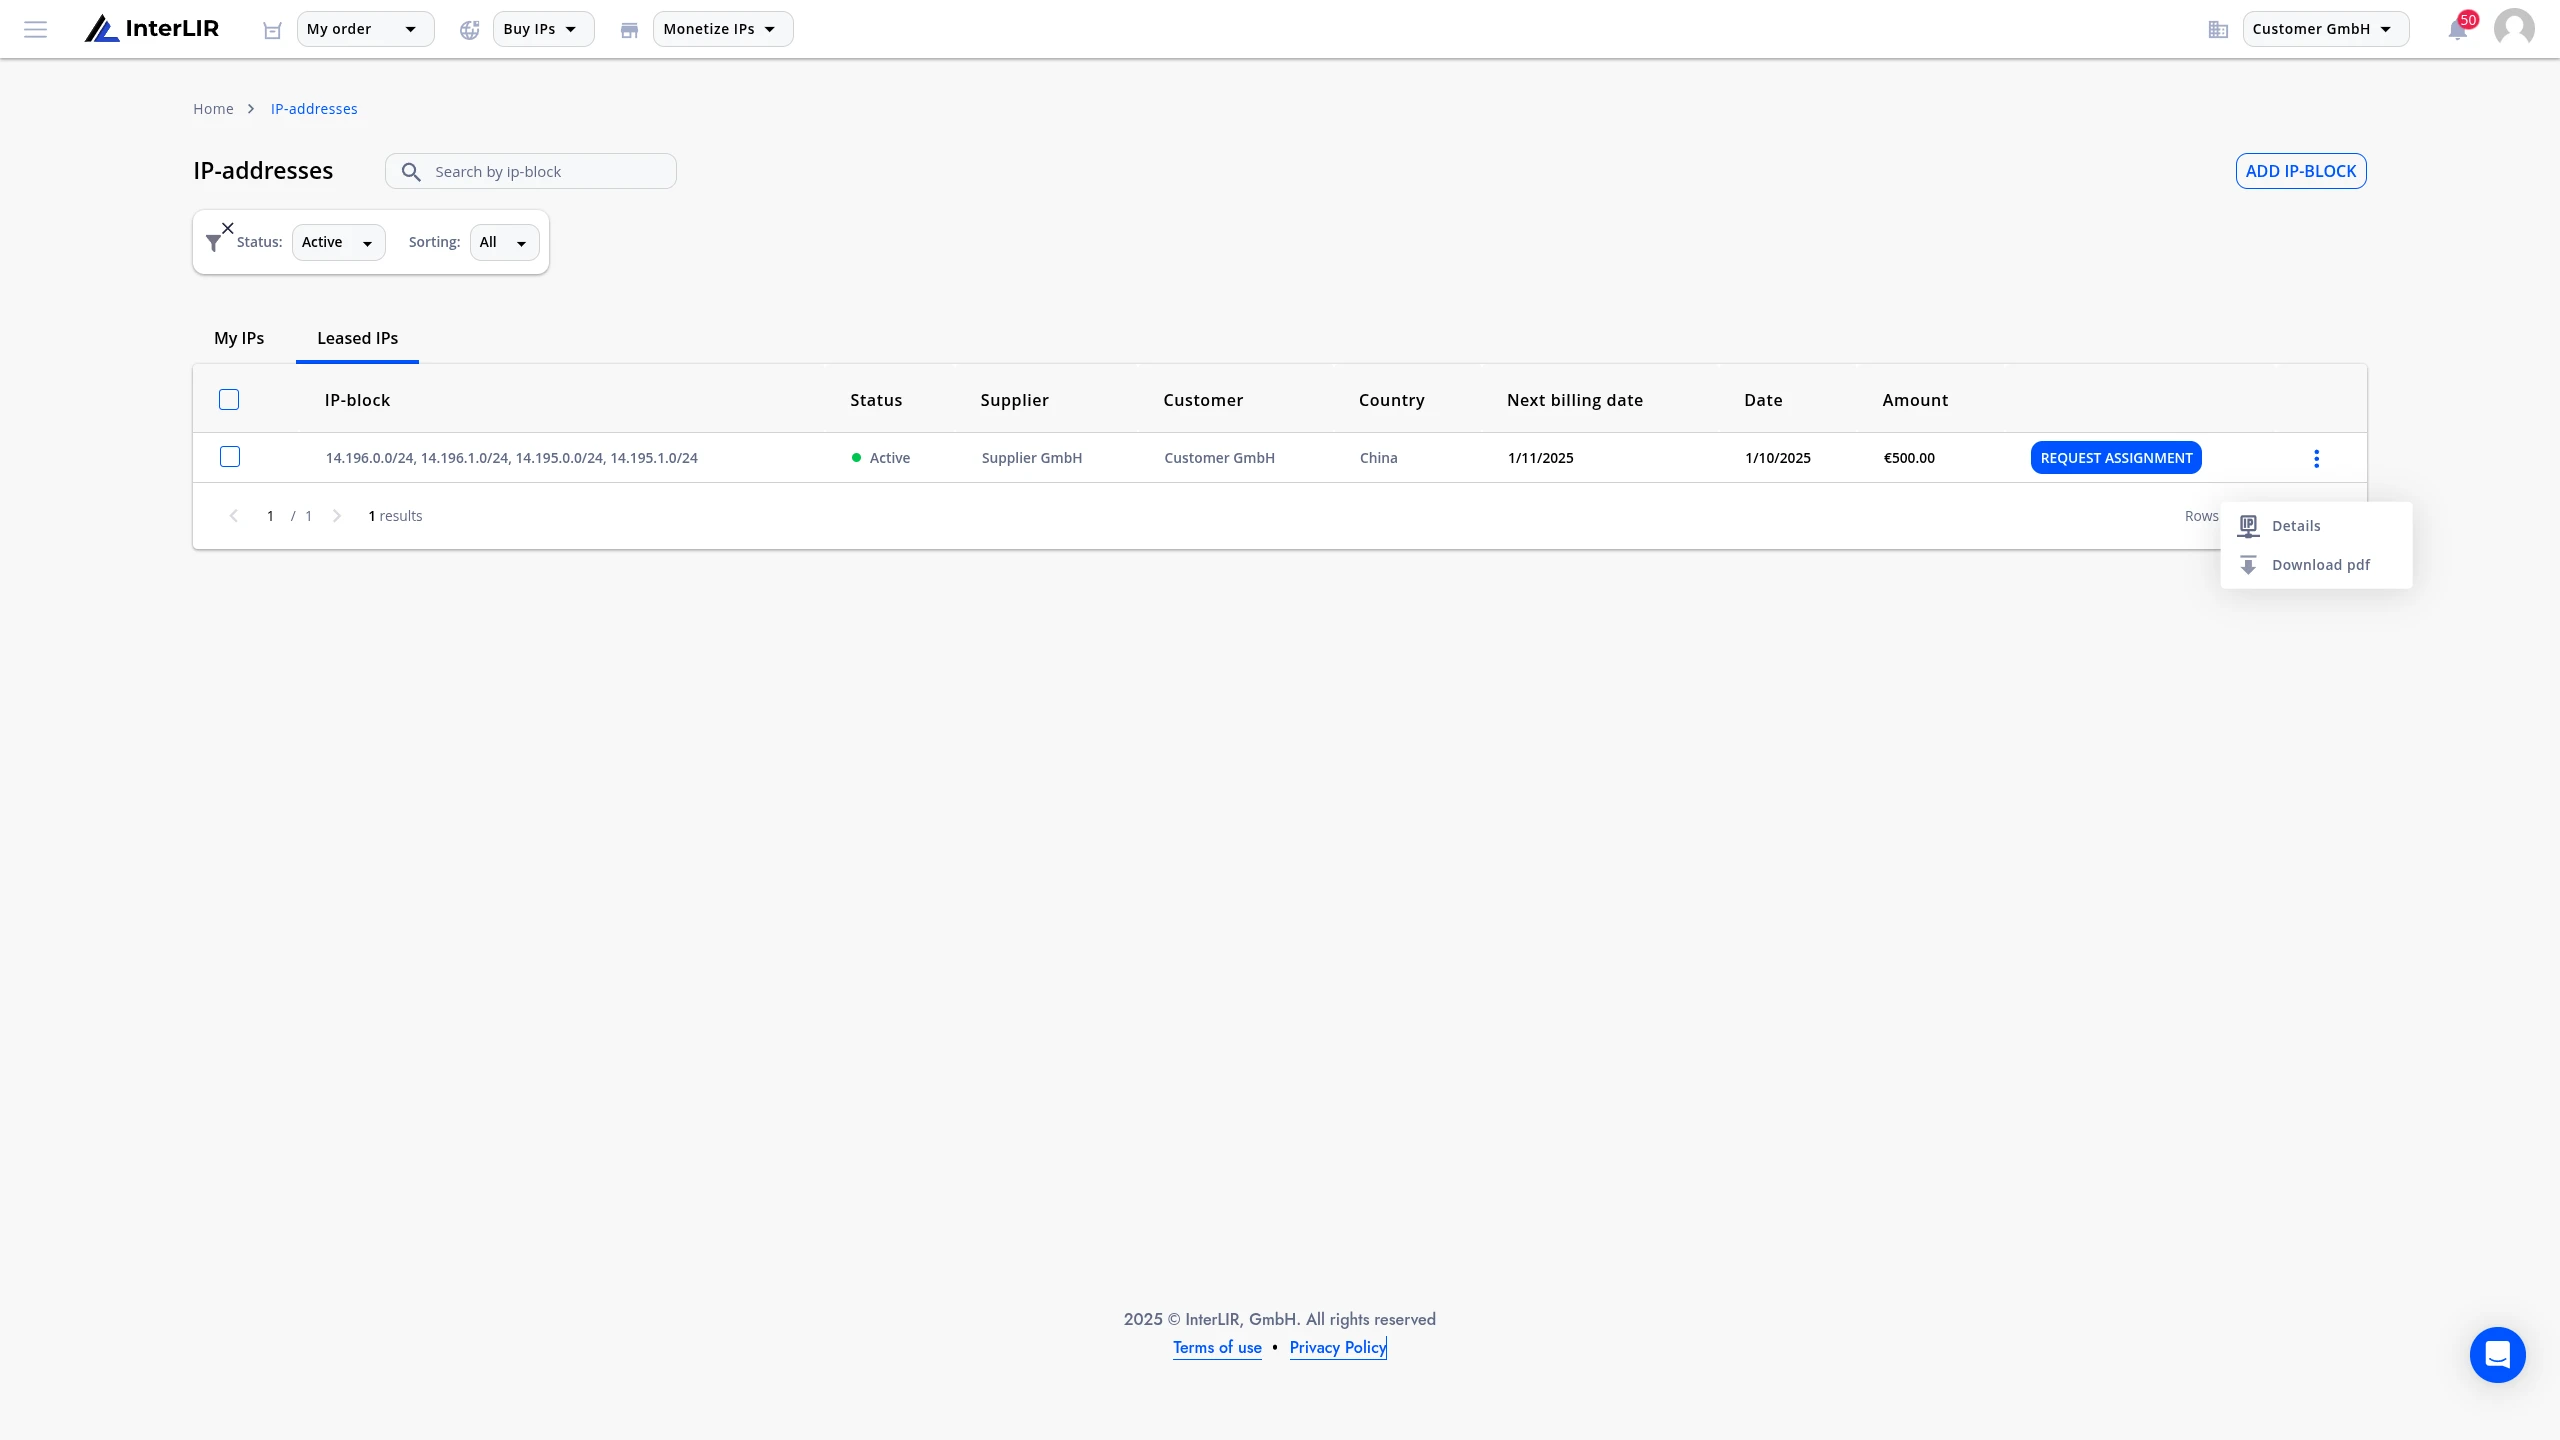Click the 1 results count text

tap(395, 516)
